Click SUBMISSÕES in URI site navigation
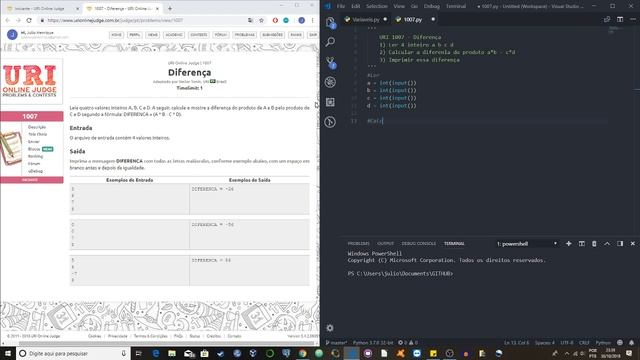Viewport: 640px width, 360px height. click(272, 35)
